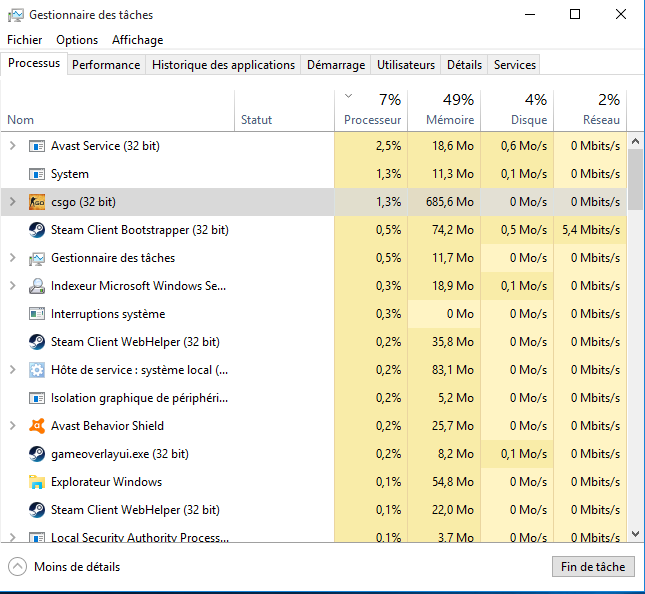Expand the Avast Service process group
The height and width of the screenshot is (594, 645).
pos(13,146)
